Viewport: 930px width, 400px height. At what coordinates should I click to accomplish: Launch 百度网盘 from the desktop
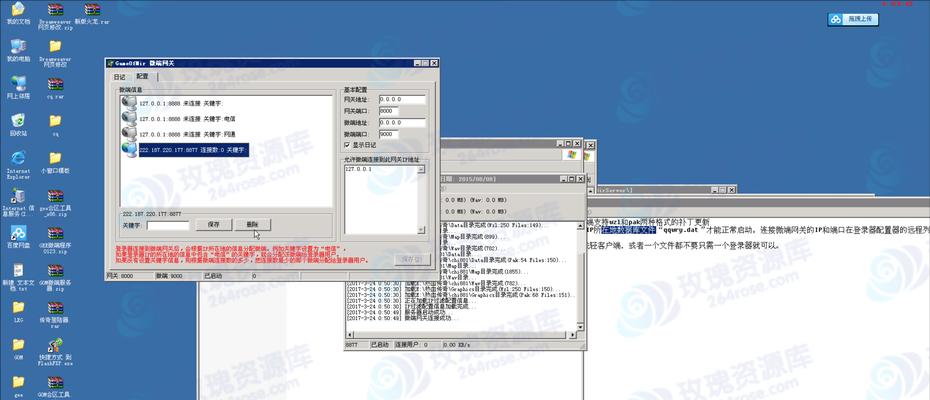18,236
